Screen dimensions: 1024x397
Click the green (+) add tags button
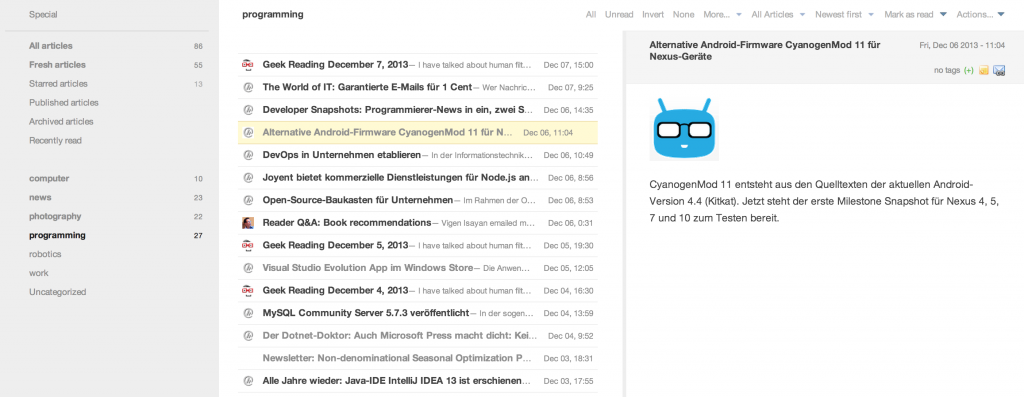tap(968, 71)
